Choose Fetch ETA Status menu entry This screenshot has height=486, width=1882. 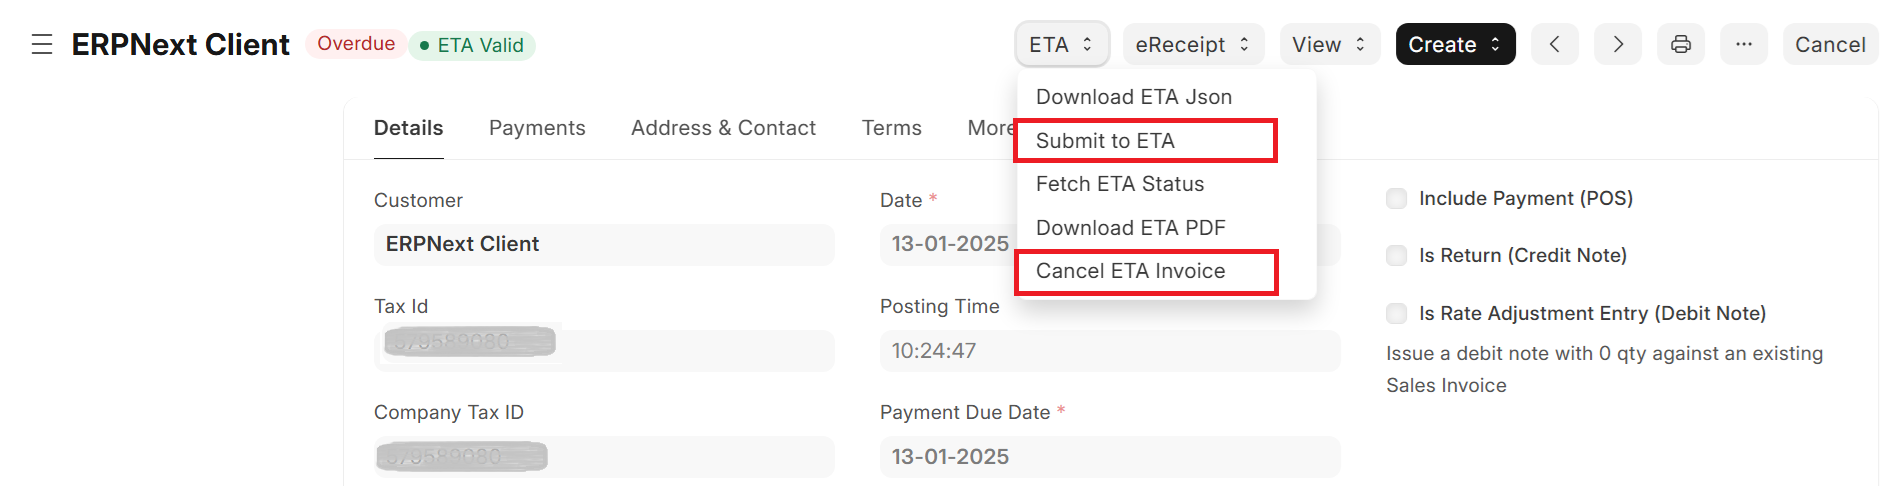click(x=1119, y=184)
